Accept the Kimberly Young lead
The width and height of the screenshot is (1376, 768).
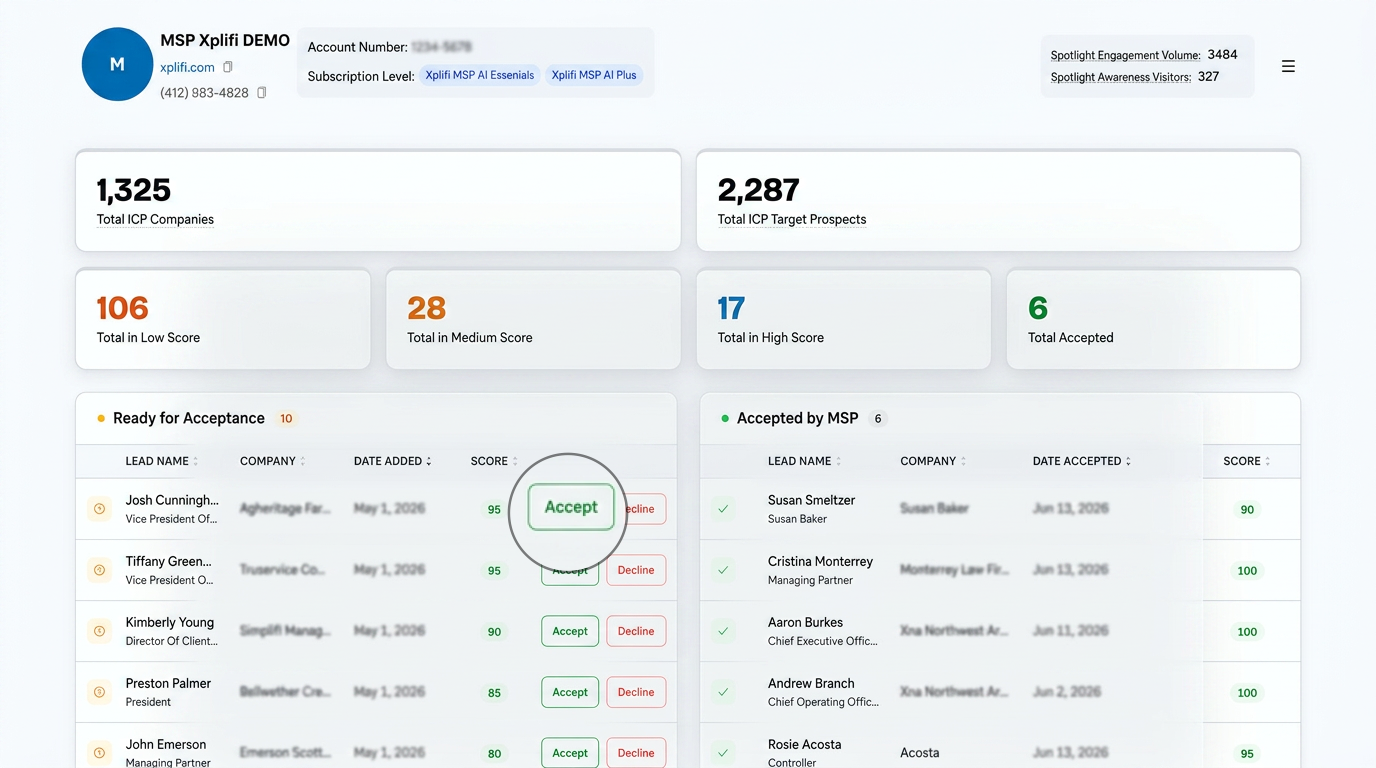(570, 631)
